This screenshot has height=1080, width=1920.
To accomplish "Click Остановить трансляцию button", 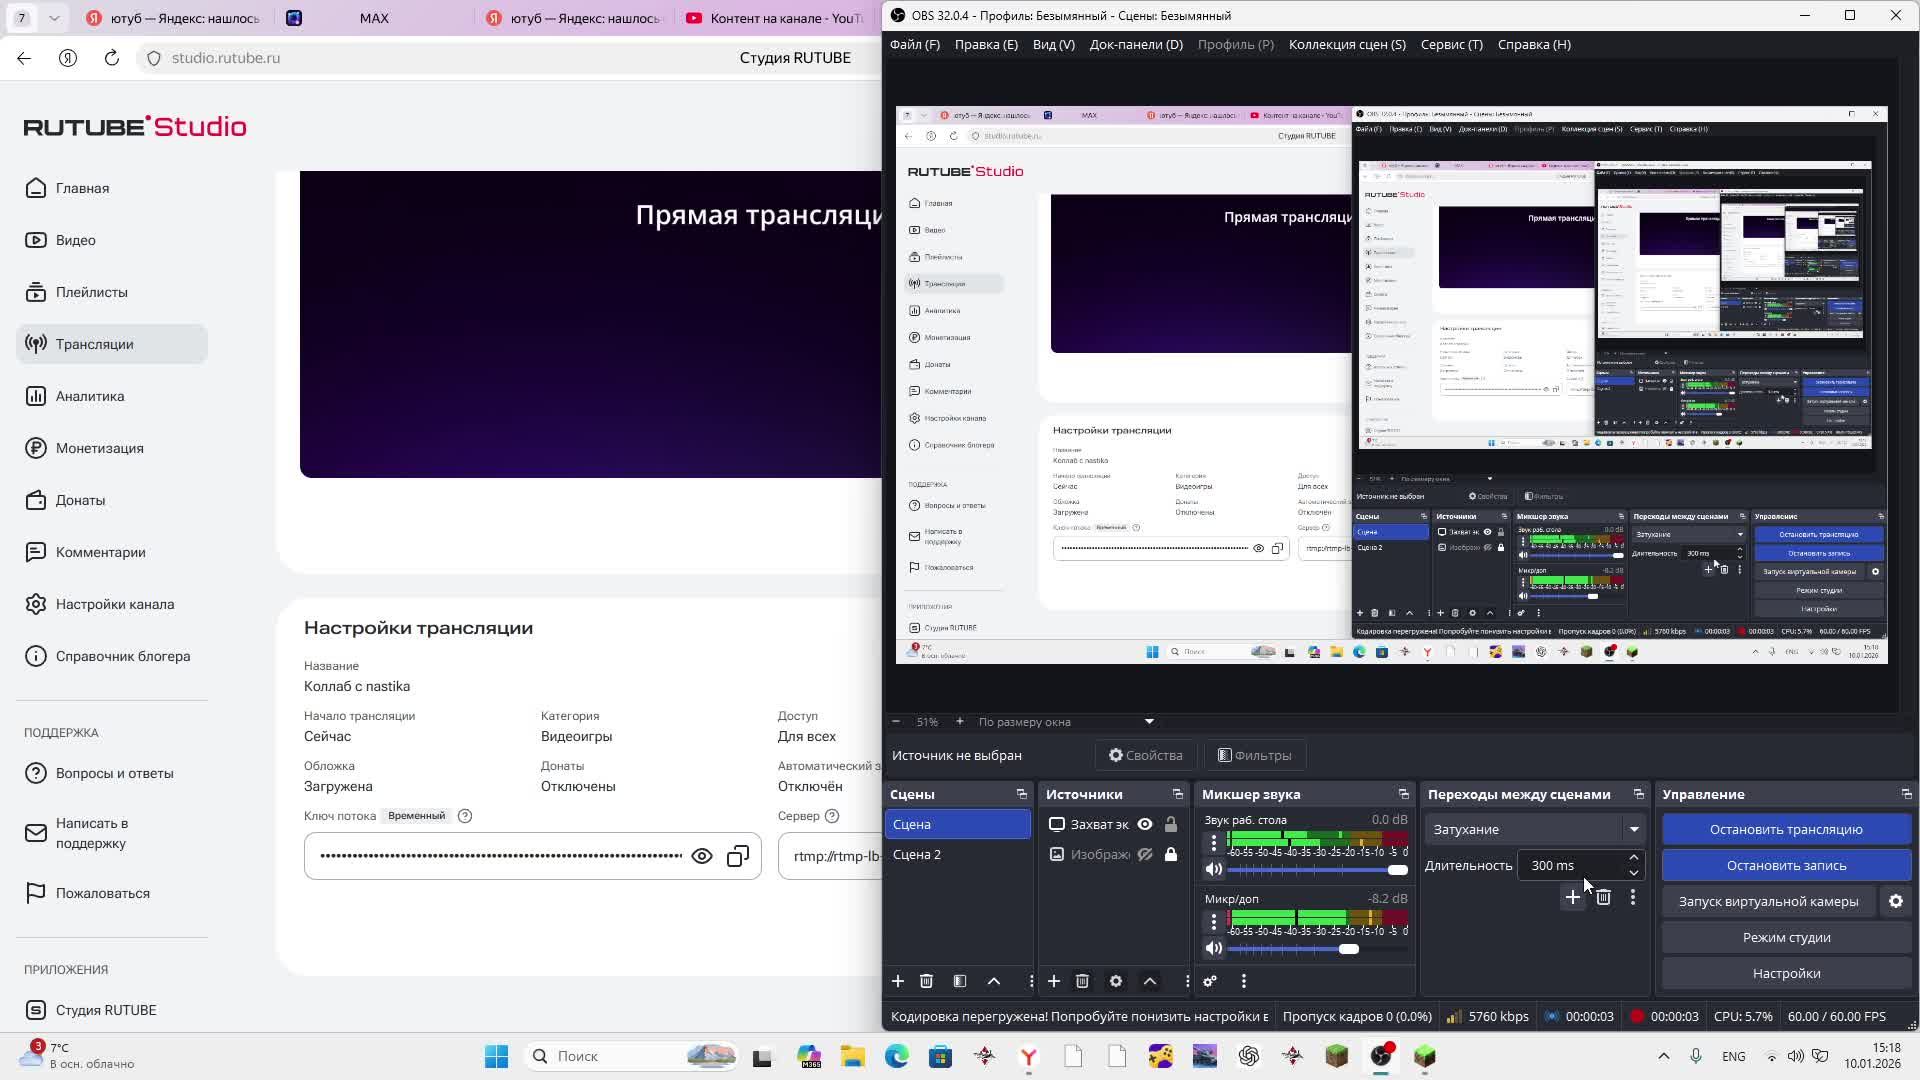I will tap(1786, 829).
